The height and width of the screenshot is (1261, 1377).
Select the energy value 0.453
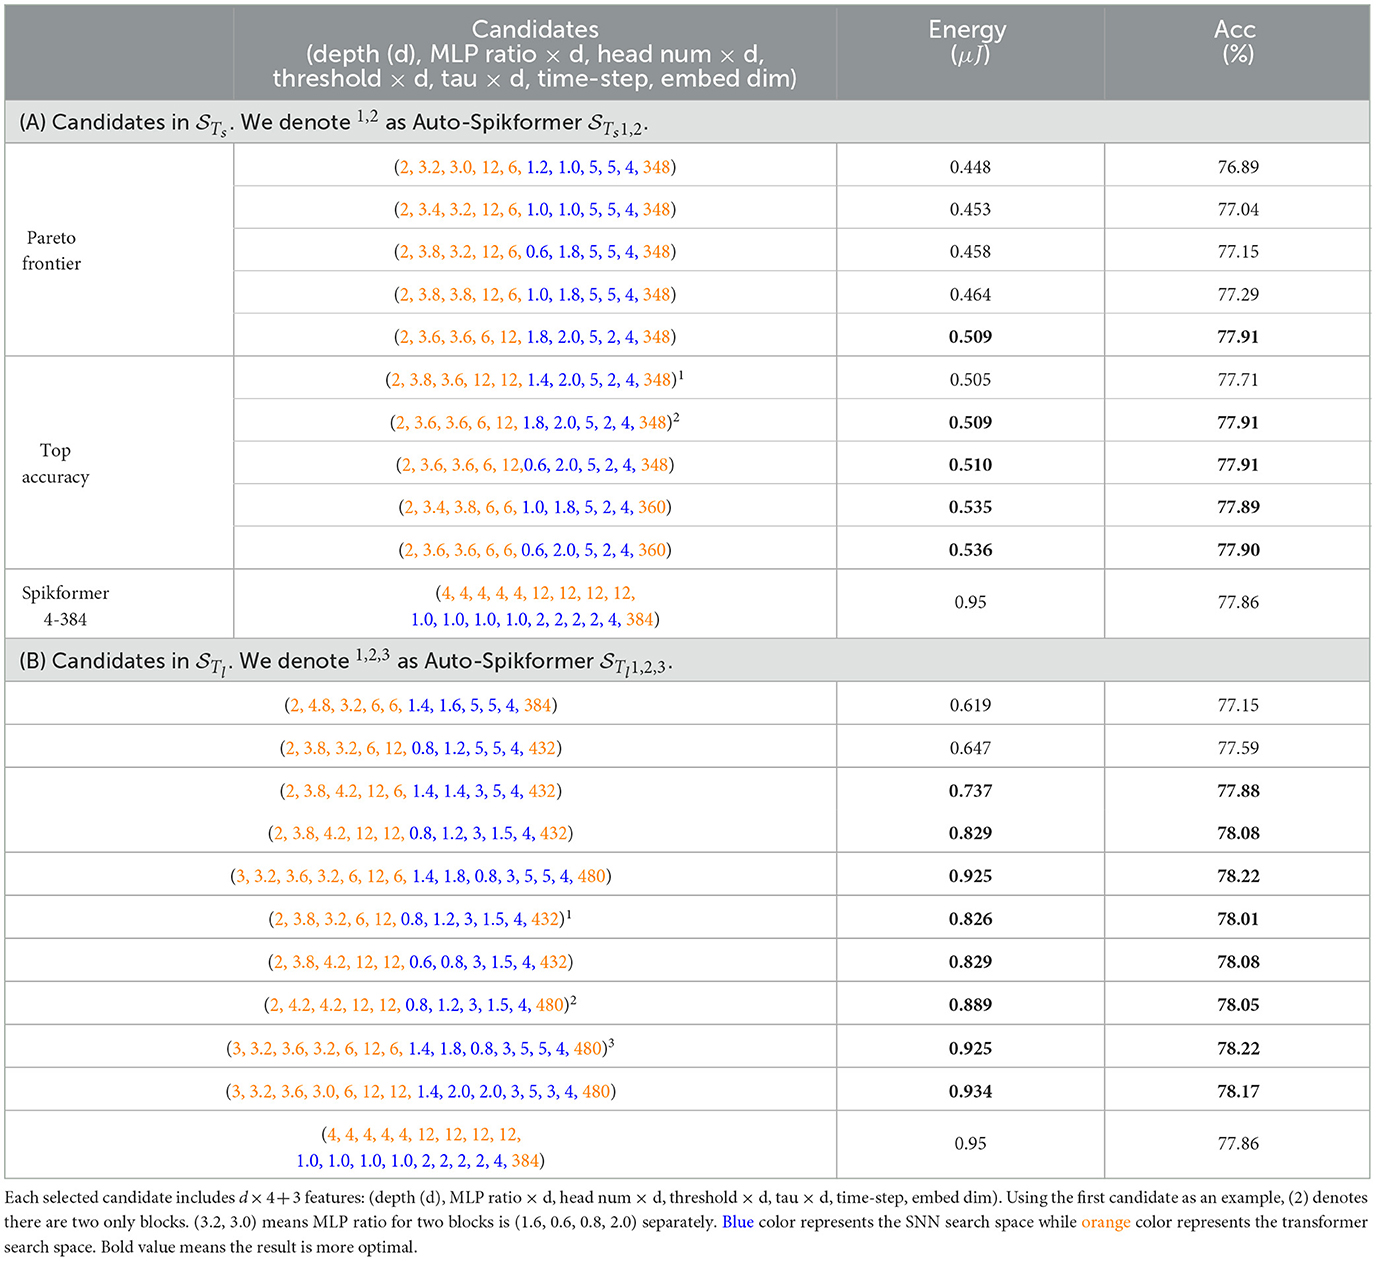tap(970, 209)
